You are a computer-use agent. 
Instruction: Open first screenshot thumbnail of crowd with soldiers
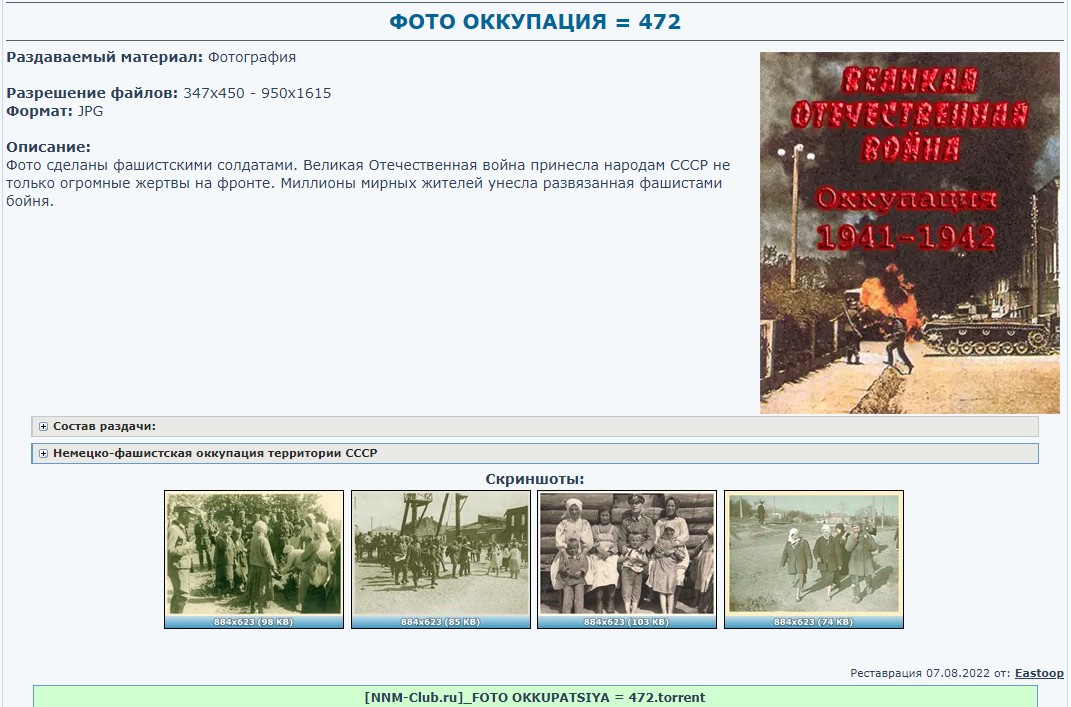[254, 553]
